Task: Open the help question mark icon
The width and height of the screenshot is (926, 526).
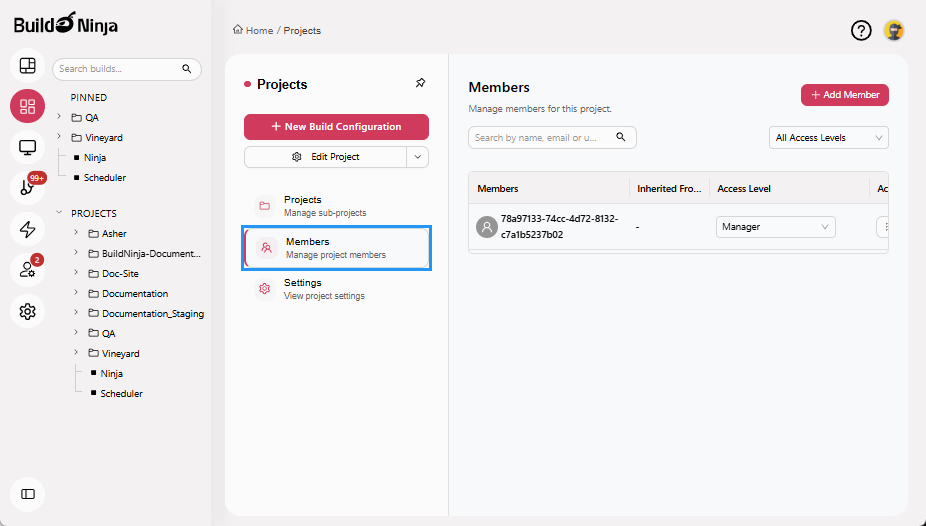Action: [x=861, y=30]
